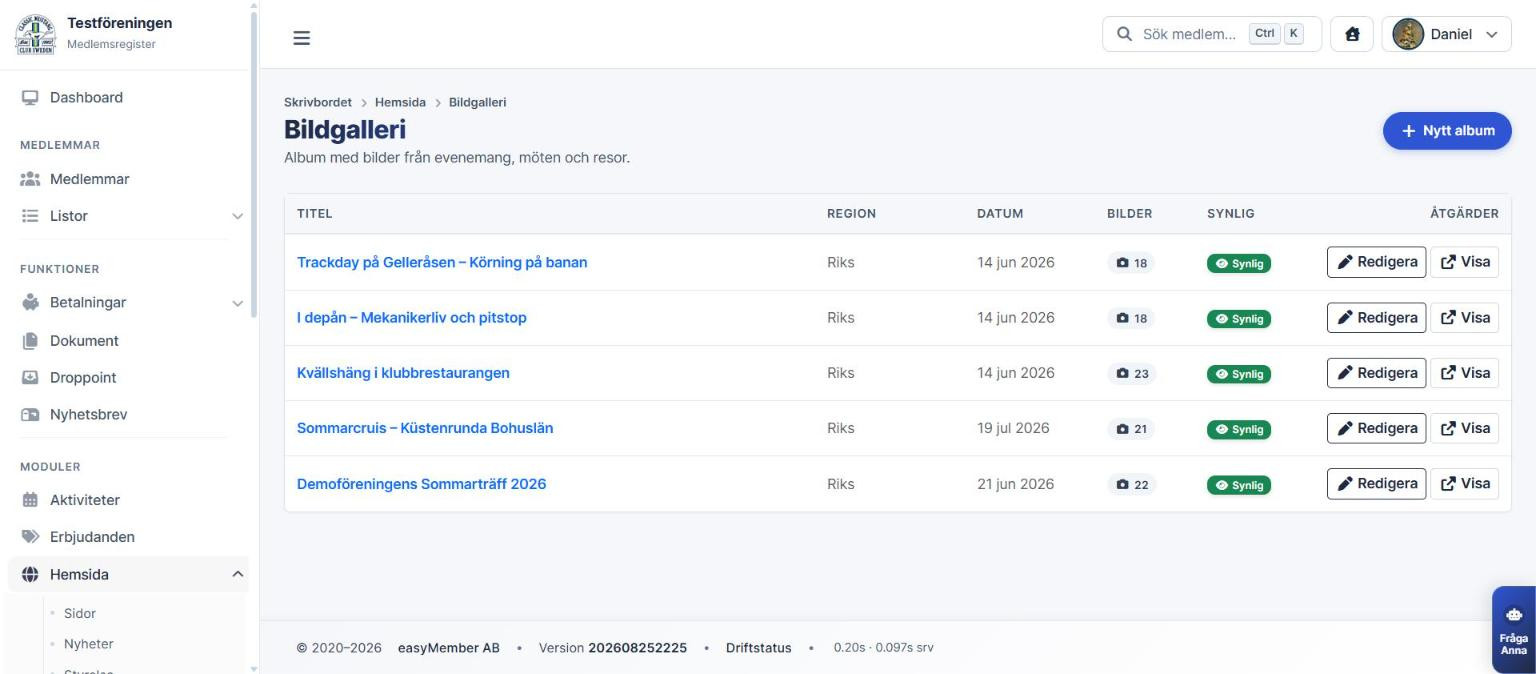The width and height of the screenshot is (1536, 674).
Task: Expand the Listor submenu chevron
Action: click(237, 216)
